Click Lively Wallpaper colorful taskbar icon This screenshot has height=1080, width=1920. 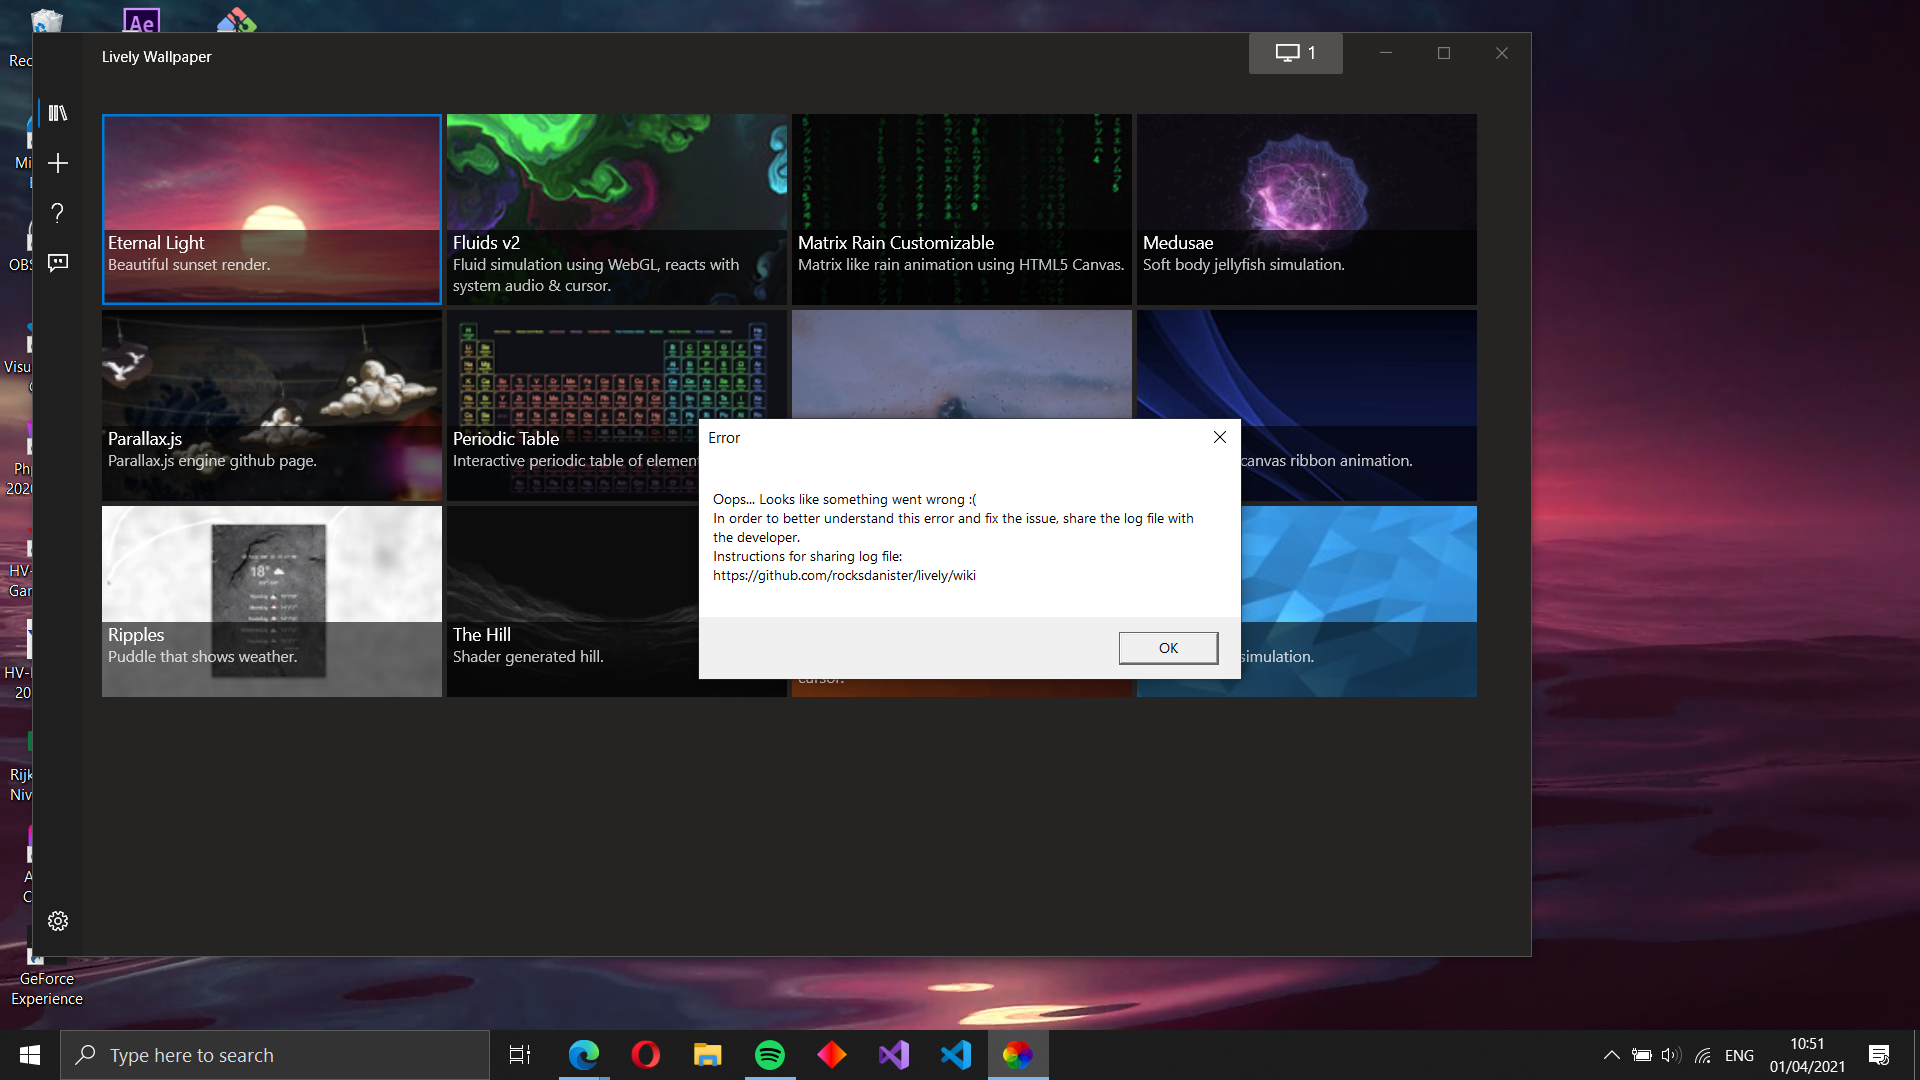click(x=1018, y=1055)
